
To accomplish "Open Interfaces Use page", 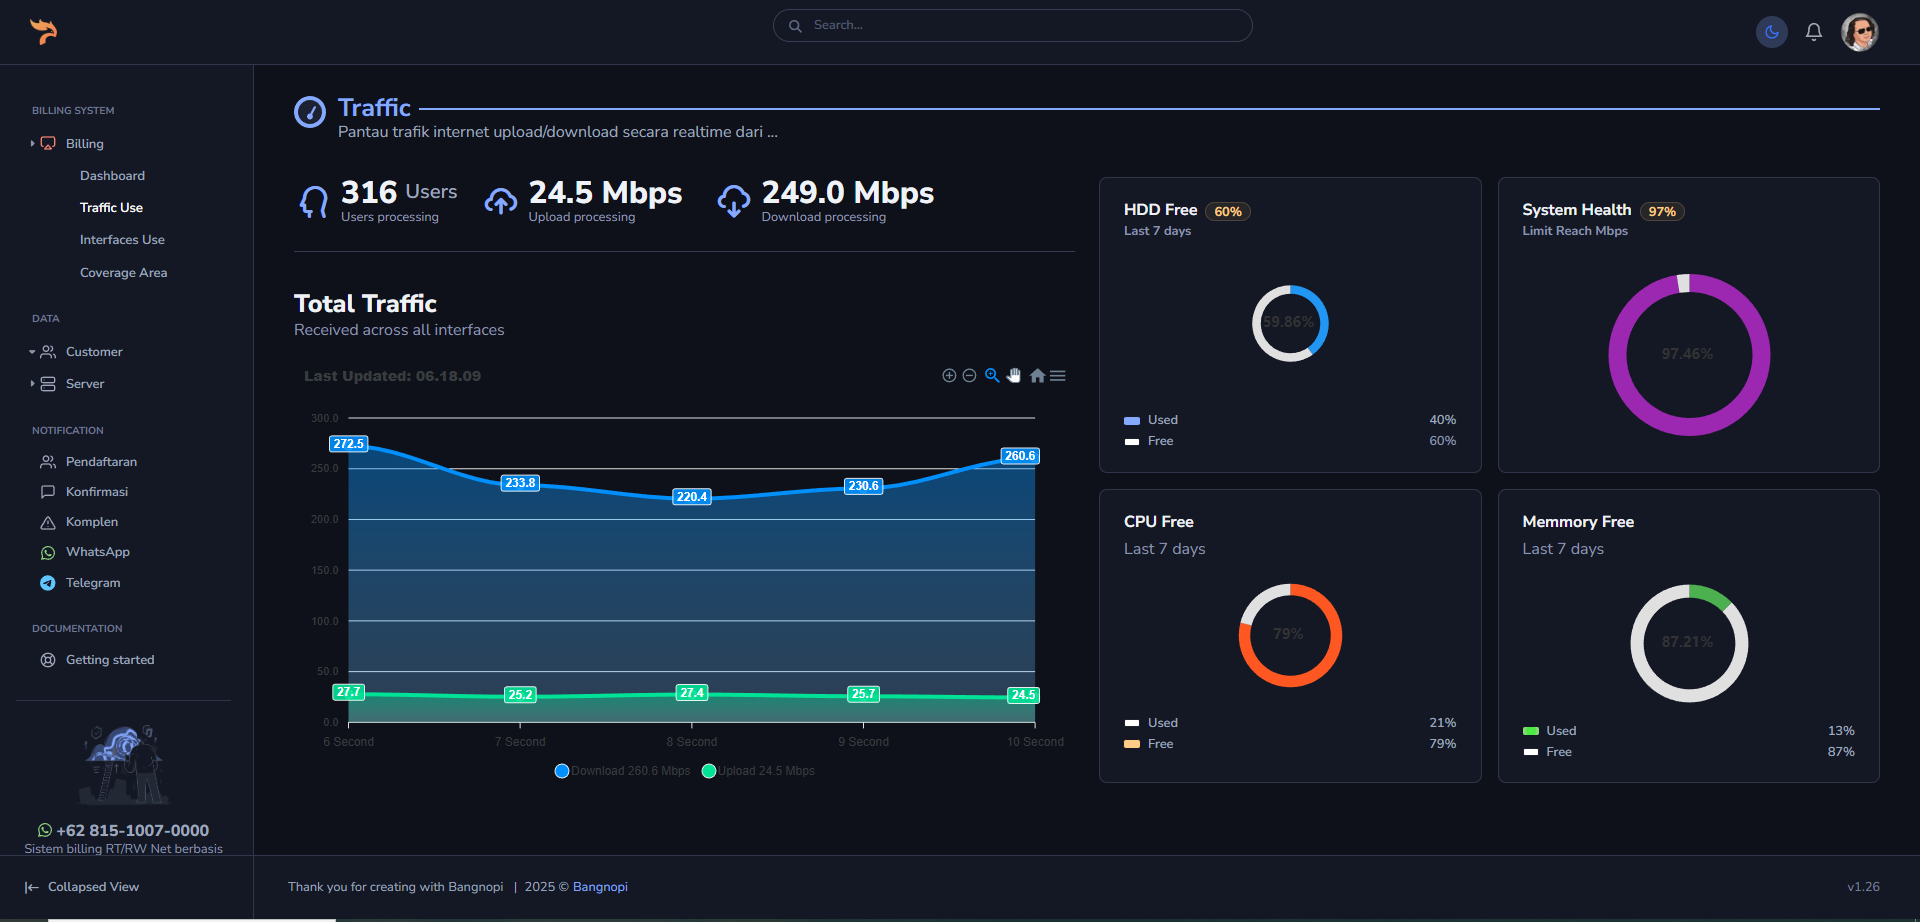I will coord(122,240).
